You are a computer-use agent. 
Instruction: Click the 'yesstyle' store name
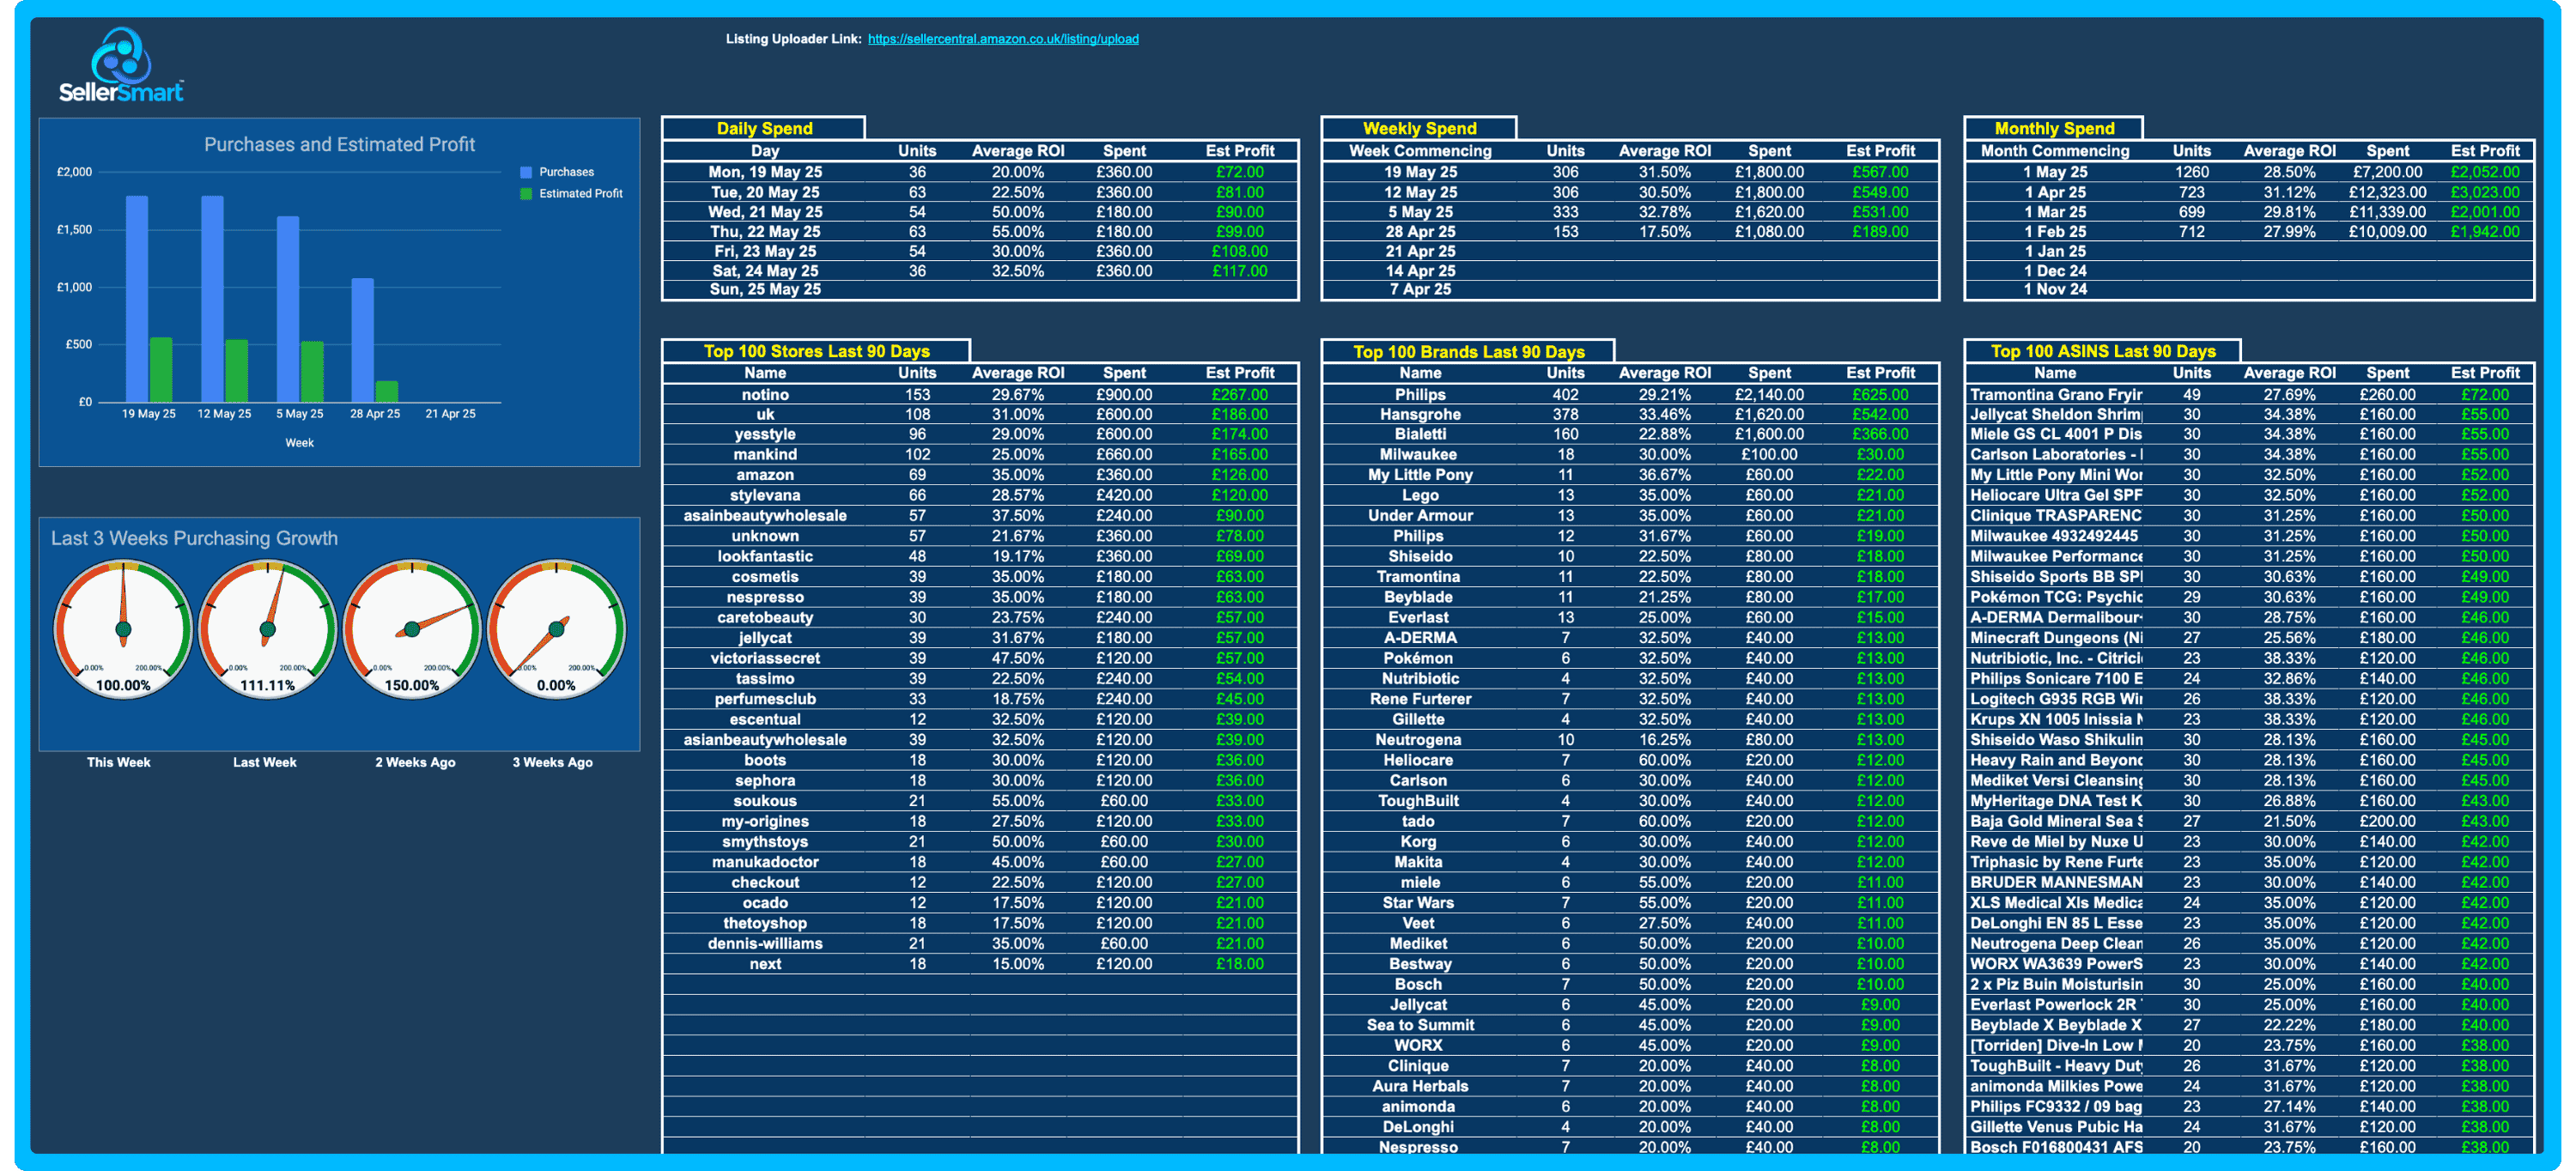[765, 434]
